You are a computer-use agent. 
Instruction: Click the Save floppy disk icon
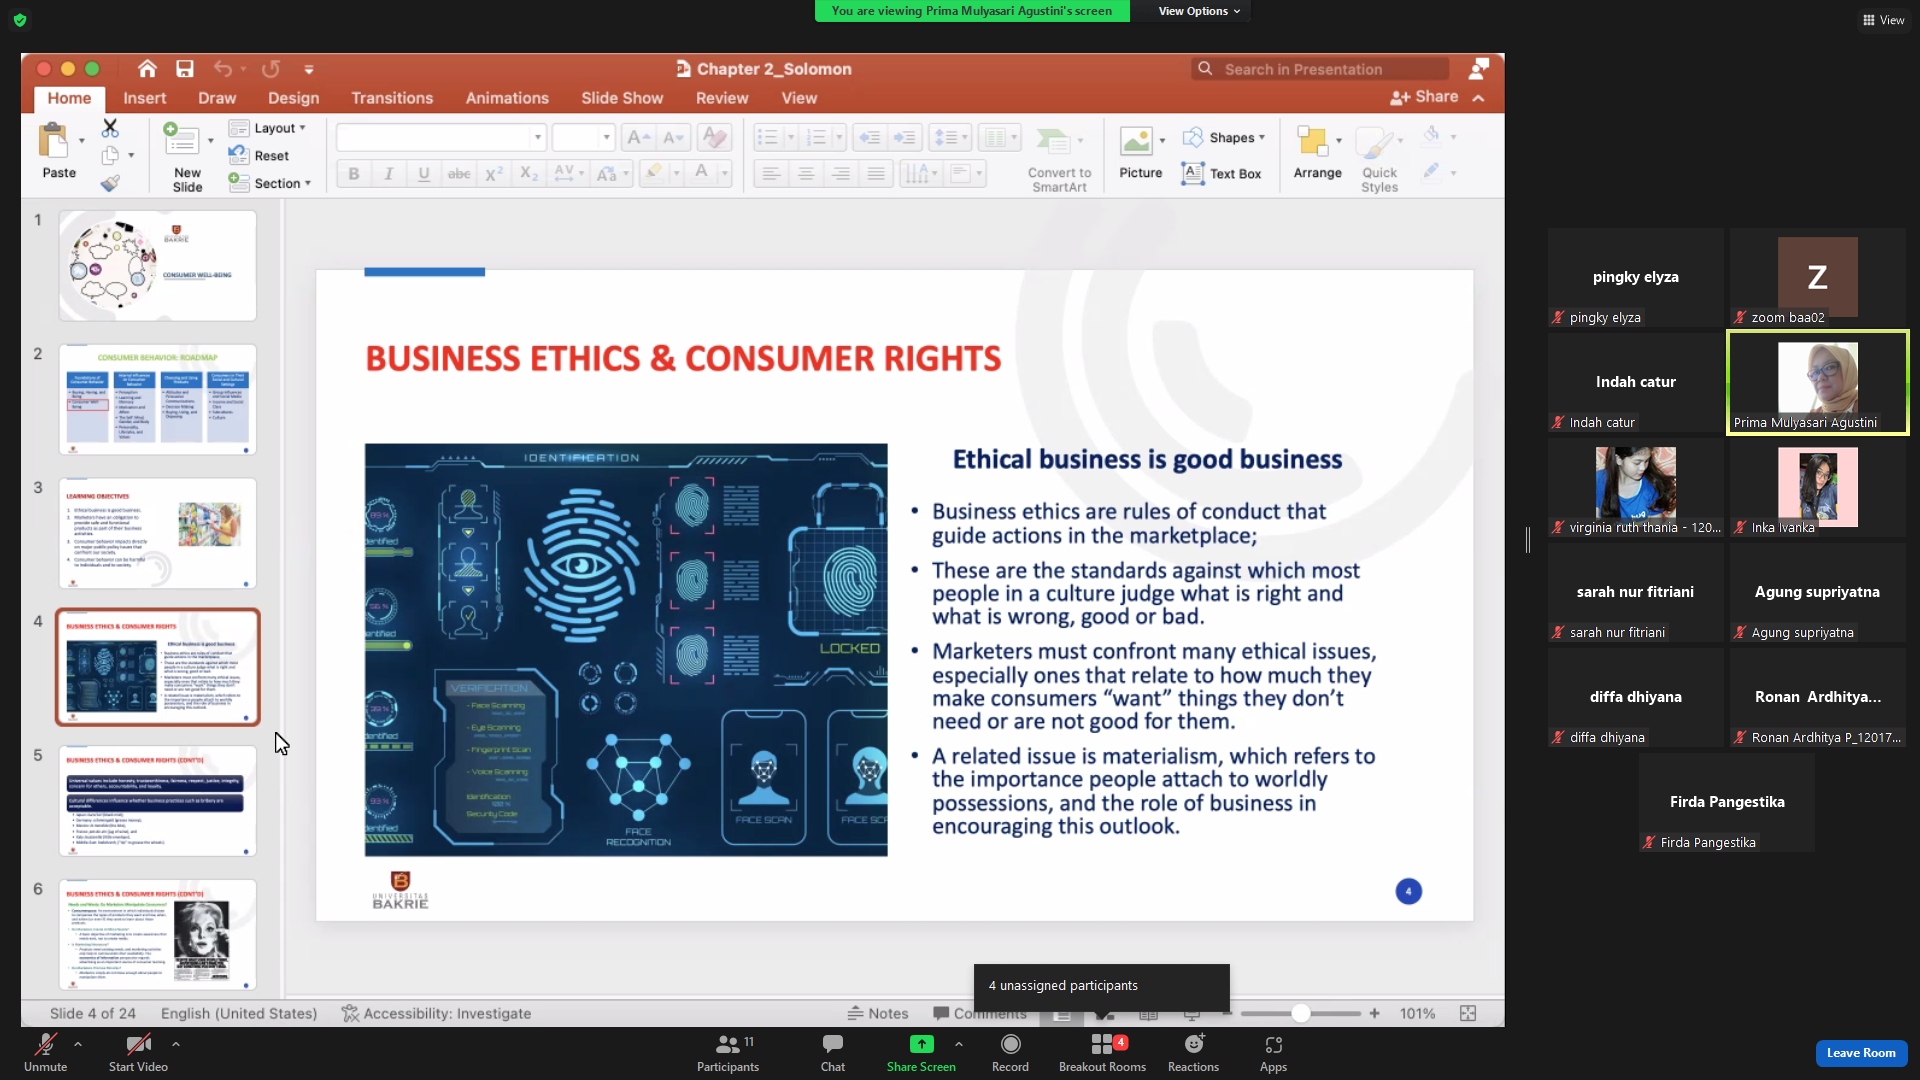pyautogui.click(x=185, y=69)
